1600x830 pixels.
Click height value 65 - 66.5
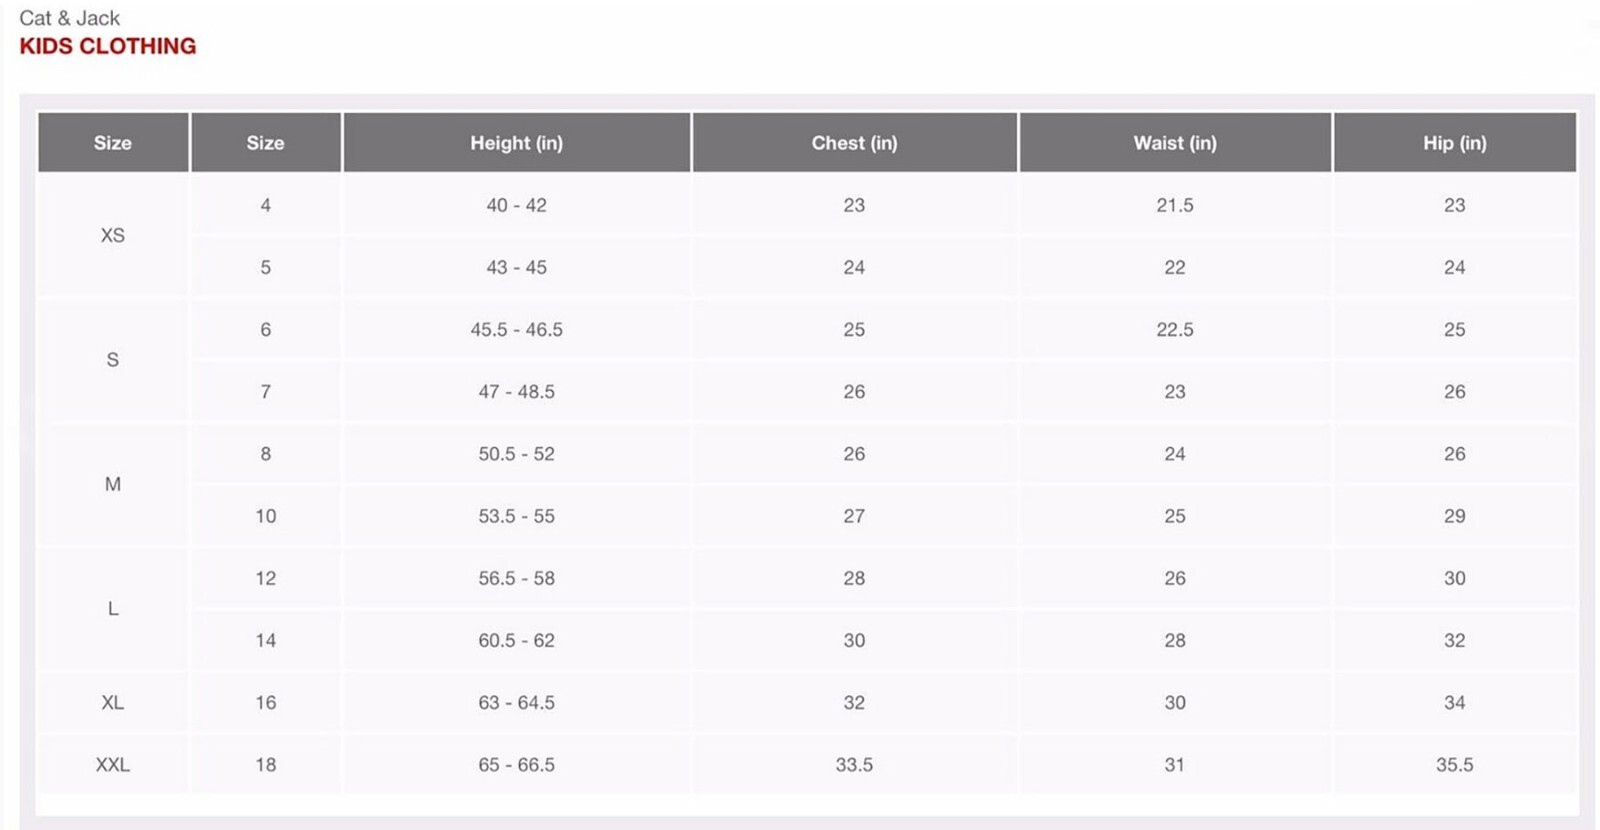pyautogui.click(x=516, y=765)
